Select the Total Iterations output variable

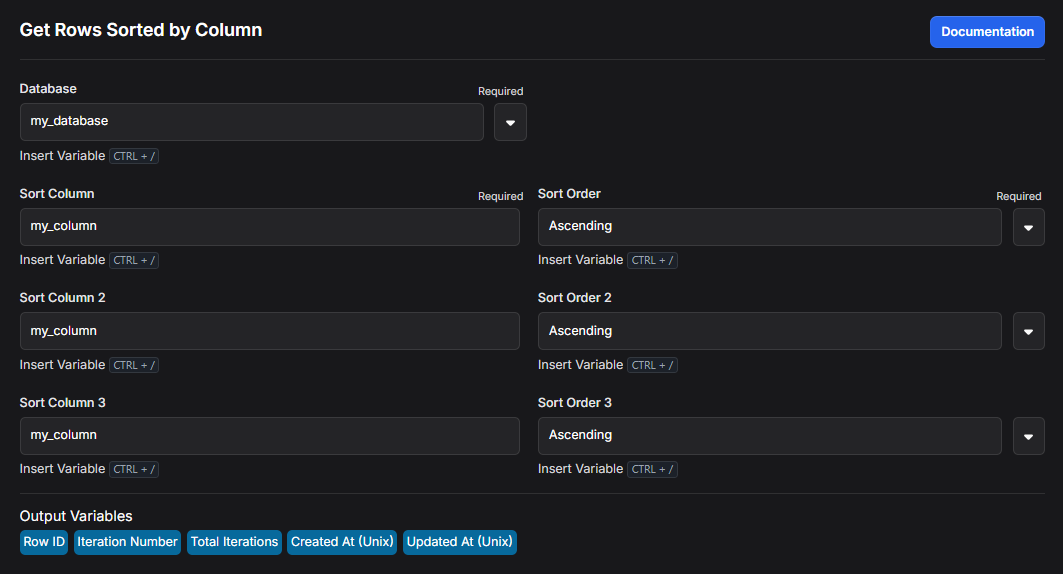tap(235, 542)
